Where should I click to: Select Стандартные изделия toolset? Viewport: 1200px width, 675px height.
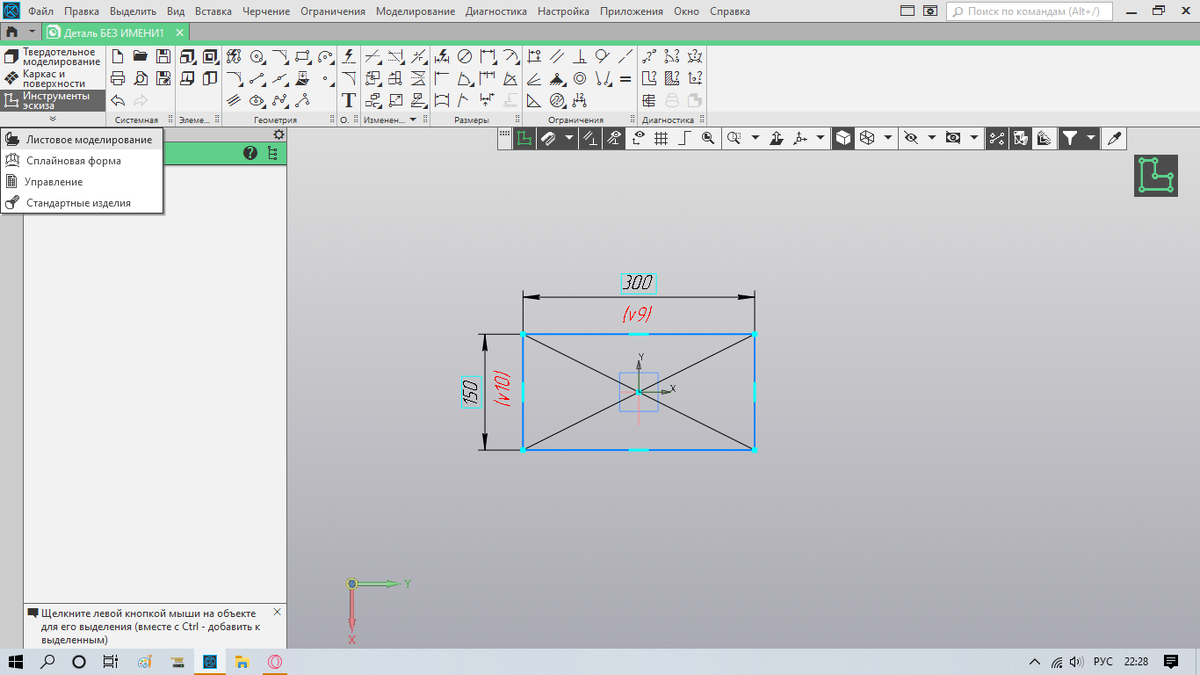coord(82,203)
